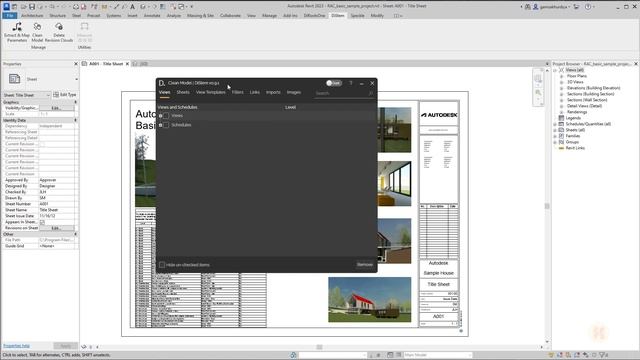Screen dimensions: 640x360
Task: Click the Autodesk App Store cart icon
Action: (576, 7)
